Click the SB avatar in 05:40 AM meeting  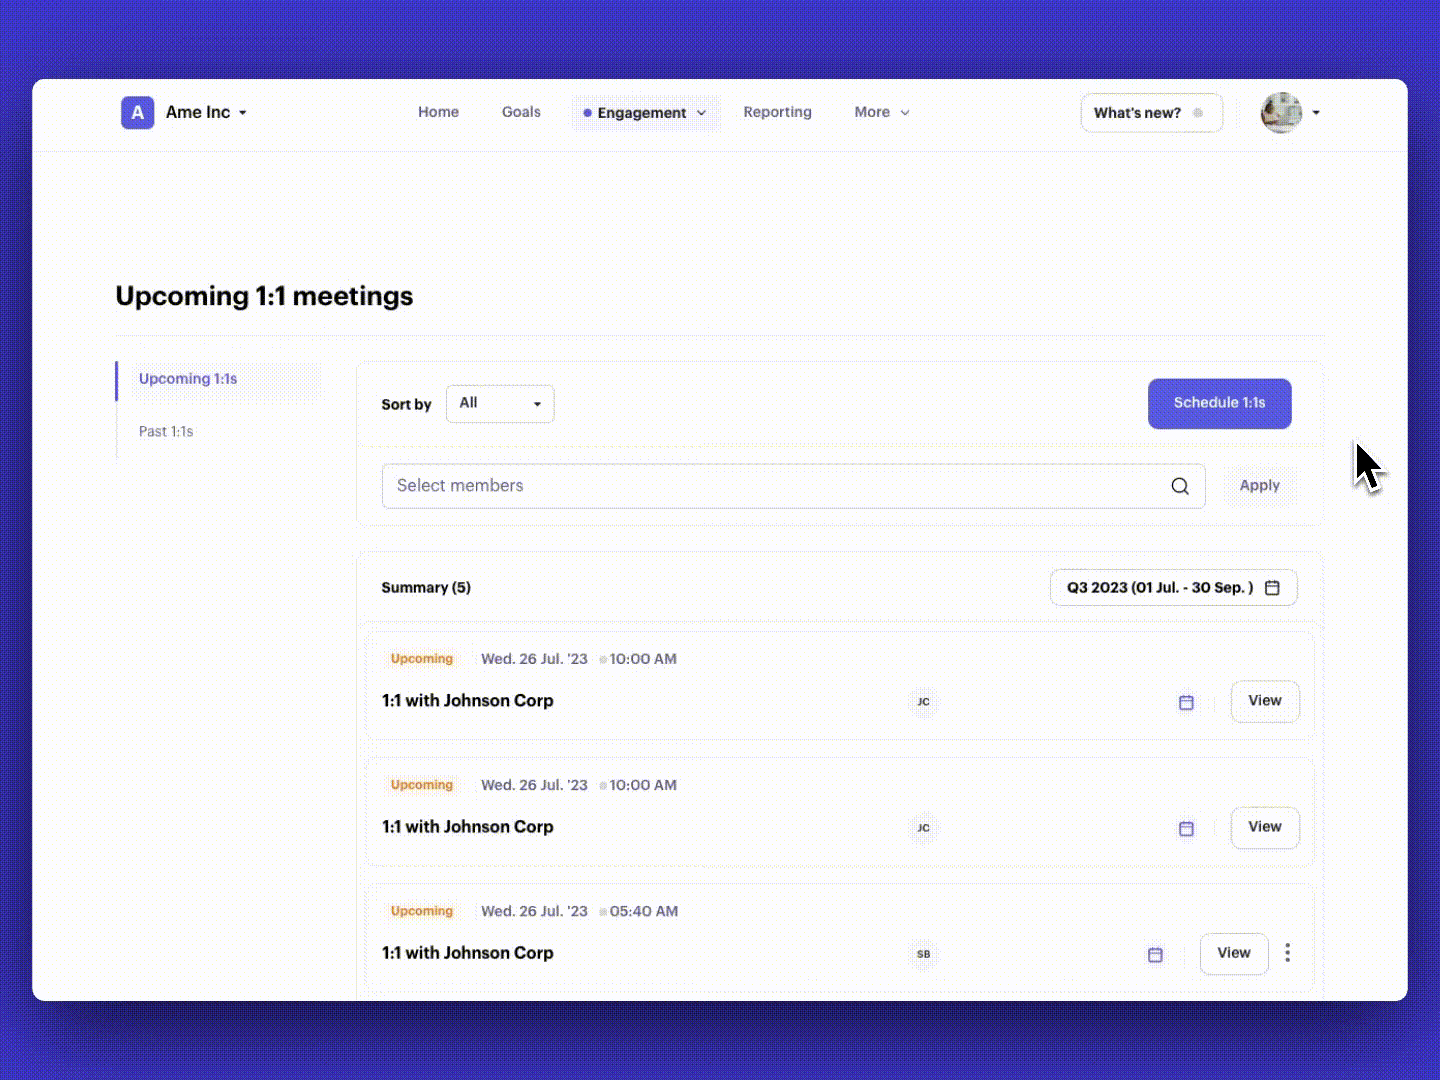pyautogui.click(x=923, y=954)
